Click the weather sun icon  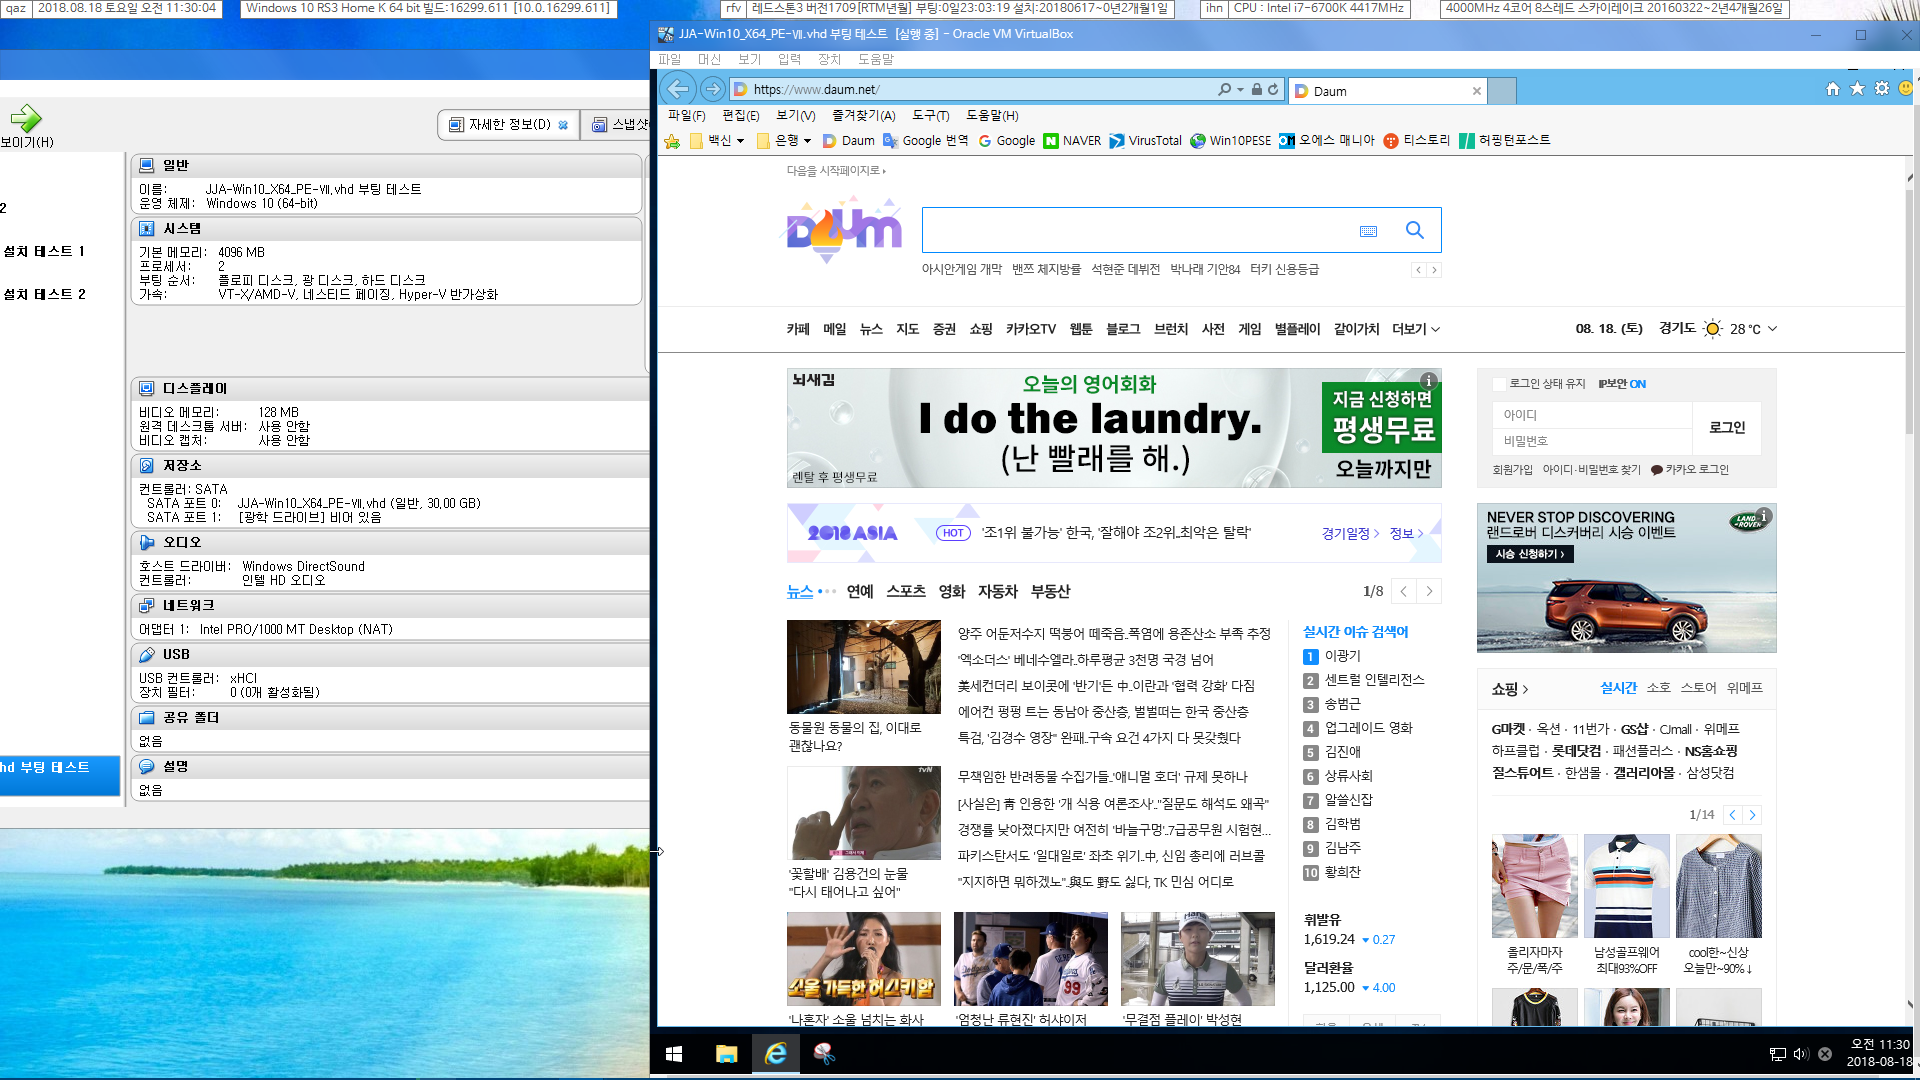pyautogui.click(x=1713, y=329)
